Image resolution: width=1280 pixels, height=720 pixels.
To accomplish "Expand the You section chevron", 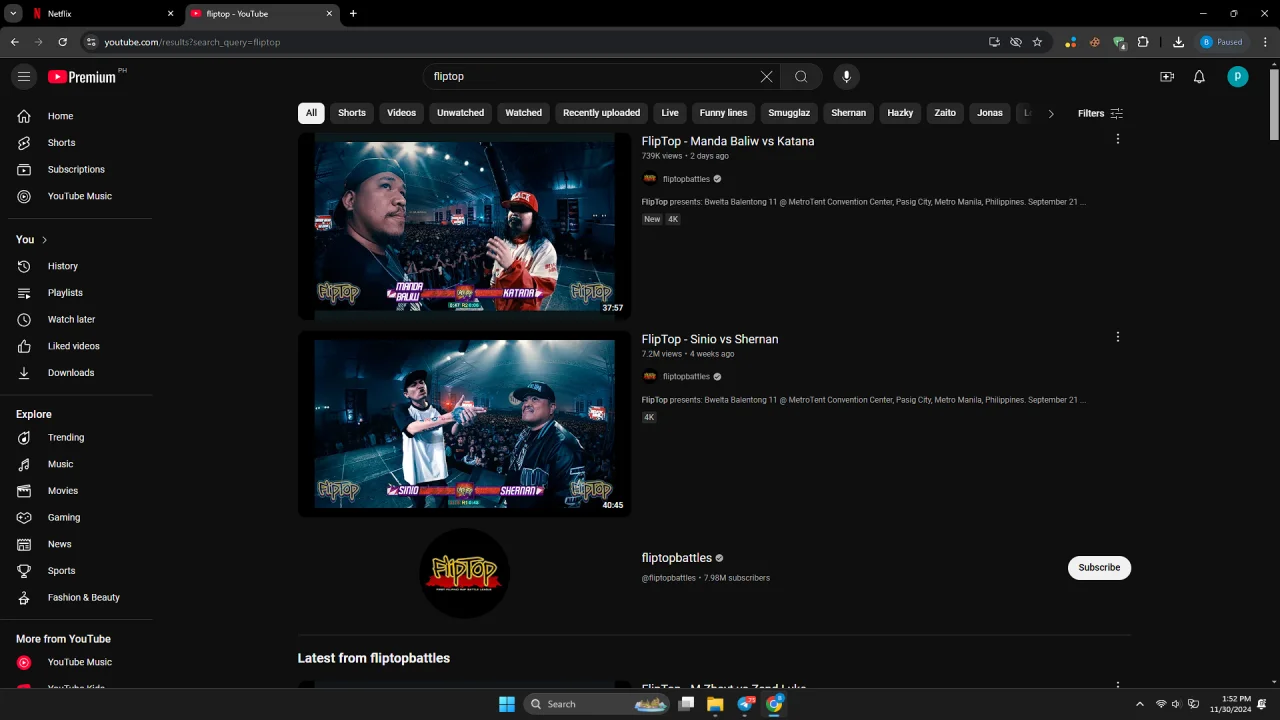I will 44,240.
